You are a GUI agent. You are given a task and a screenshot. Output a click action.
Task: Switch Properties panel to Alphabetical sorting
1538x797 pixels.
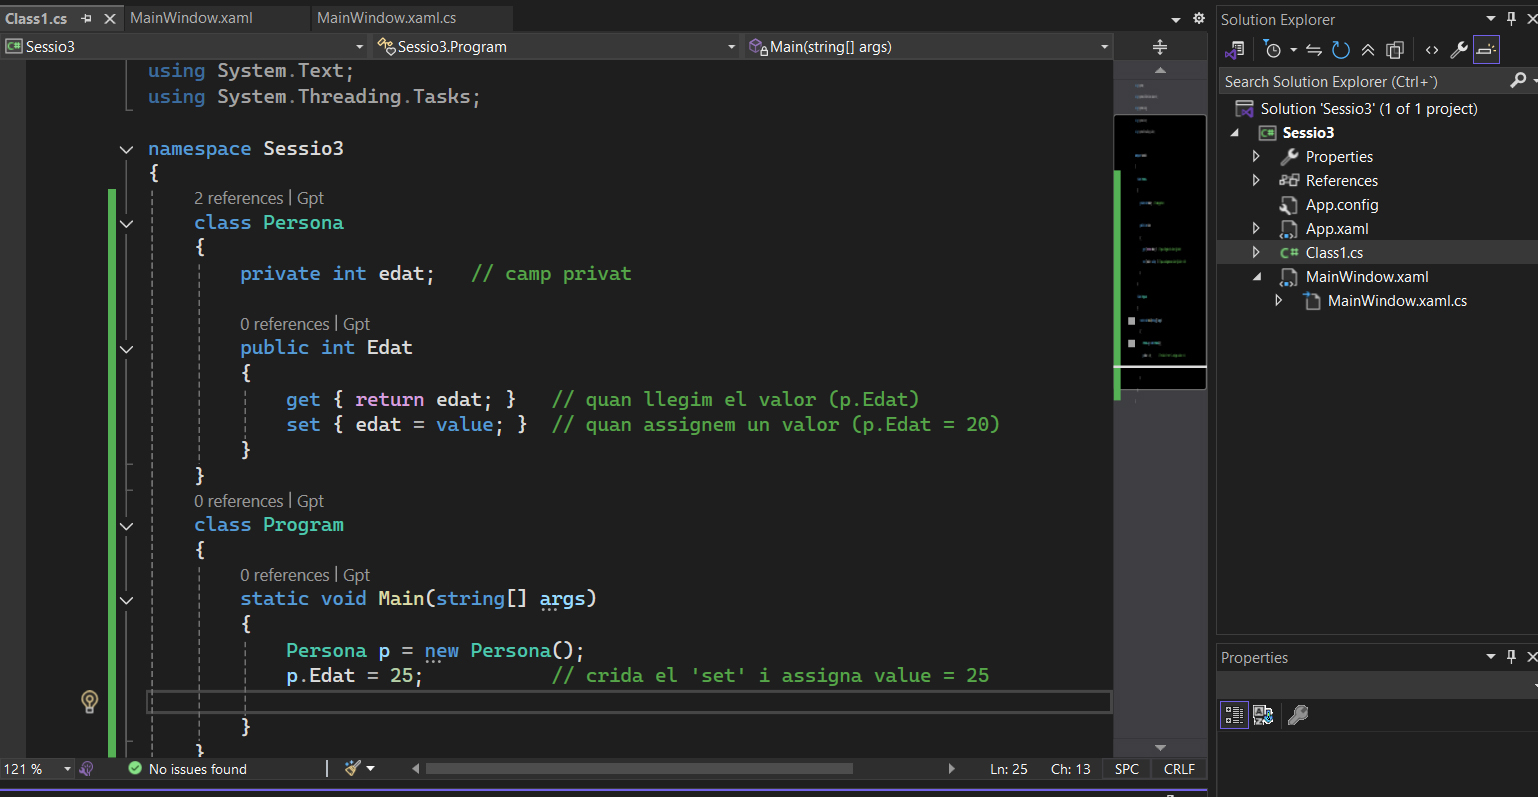click(1263, 715)
